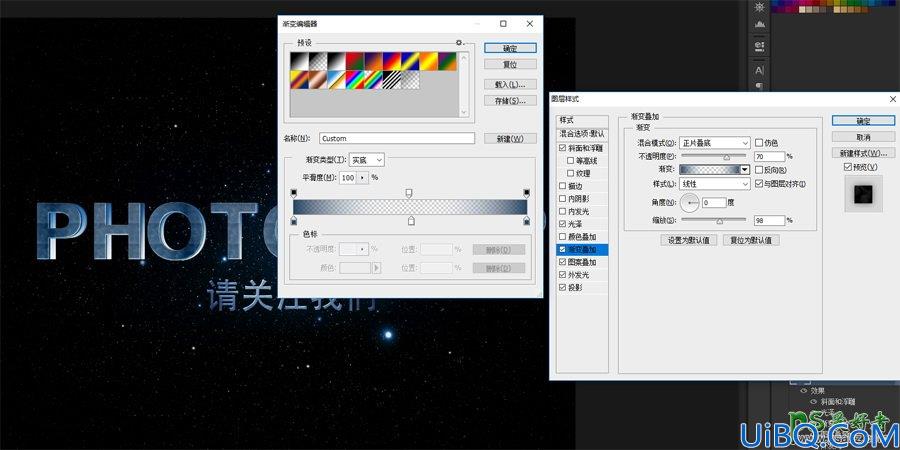Screen dimensions: 900x450
Task: Select the 混合选项:默认 entry
Action: (x=582, y=133)
